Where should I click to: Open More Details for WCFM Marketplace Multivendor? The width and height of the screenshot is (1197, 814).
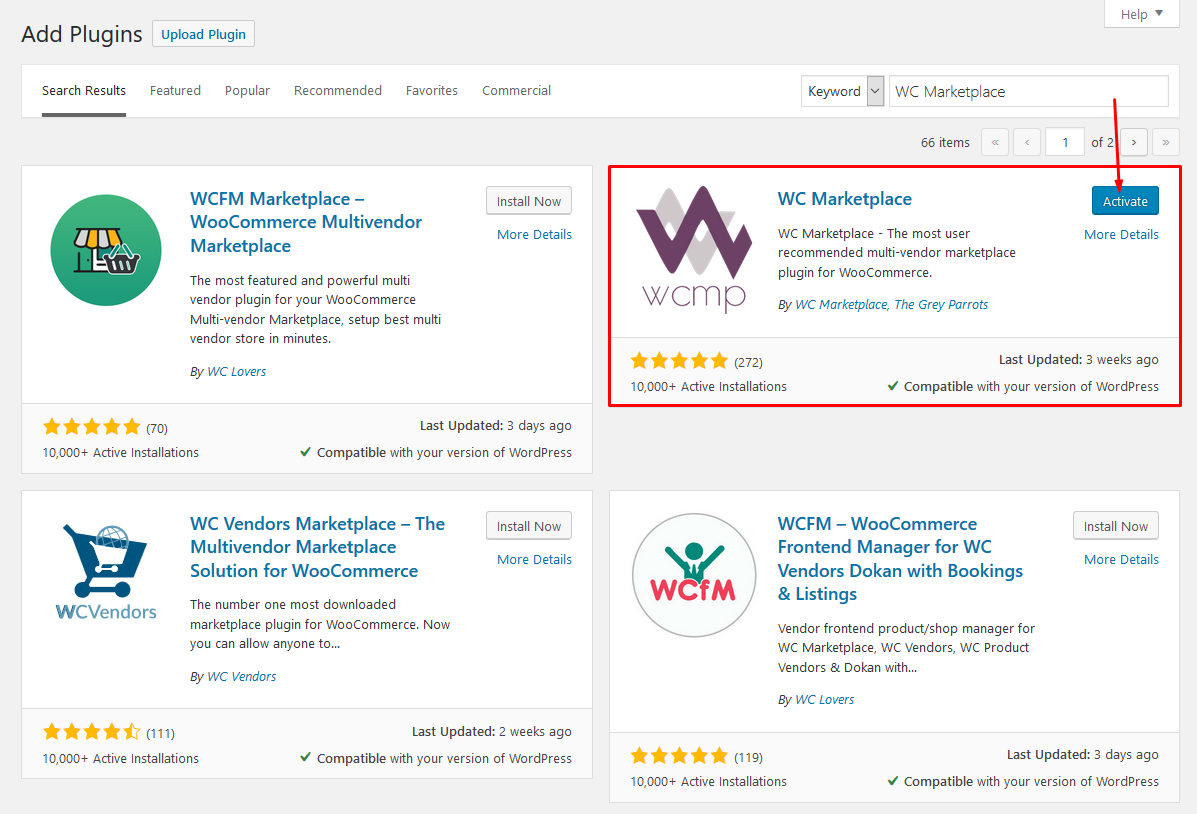(534, 234)
